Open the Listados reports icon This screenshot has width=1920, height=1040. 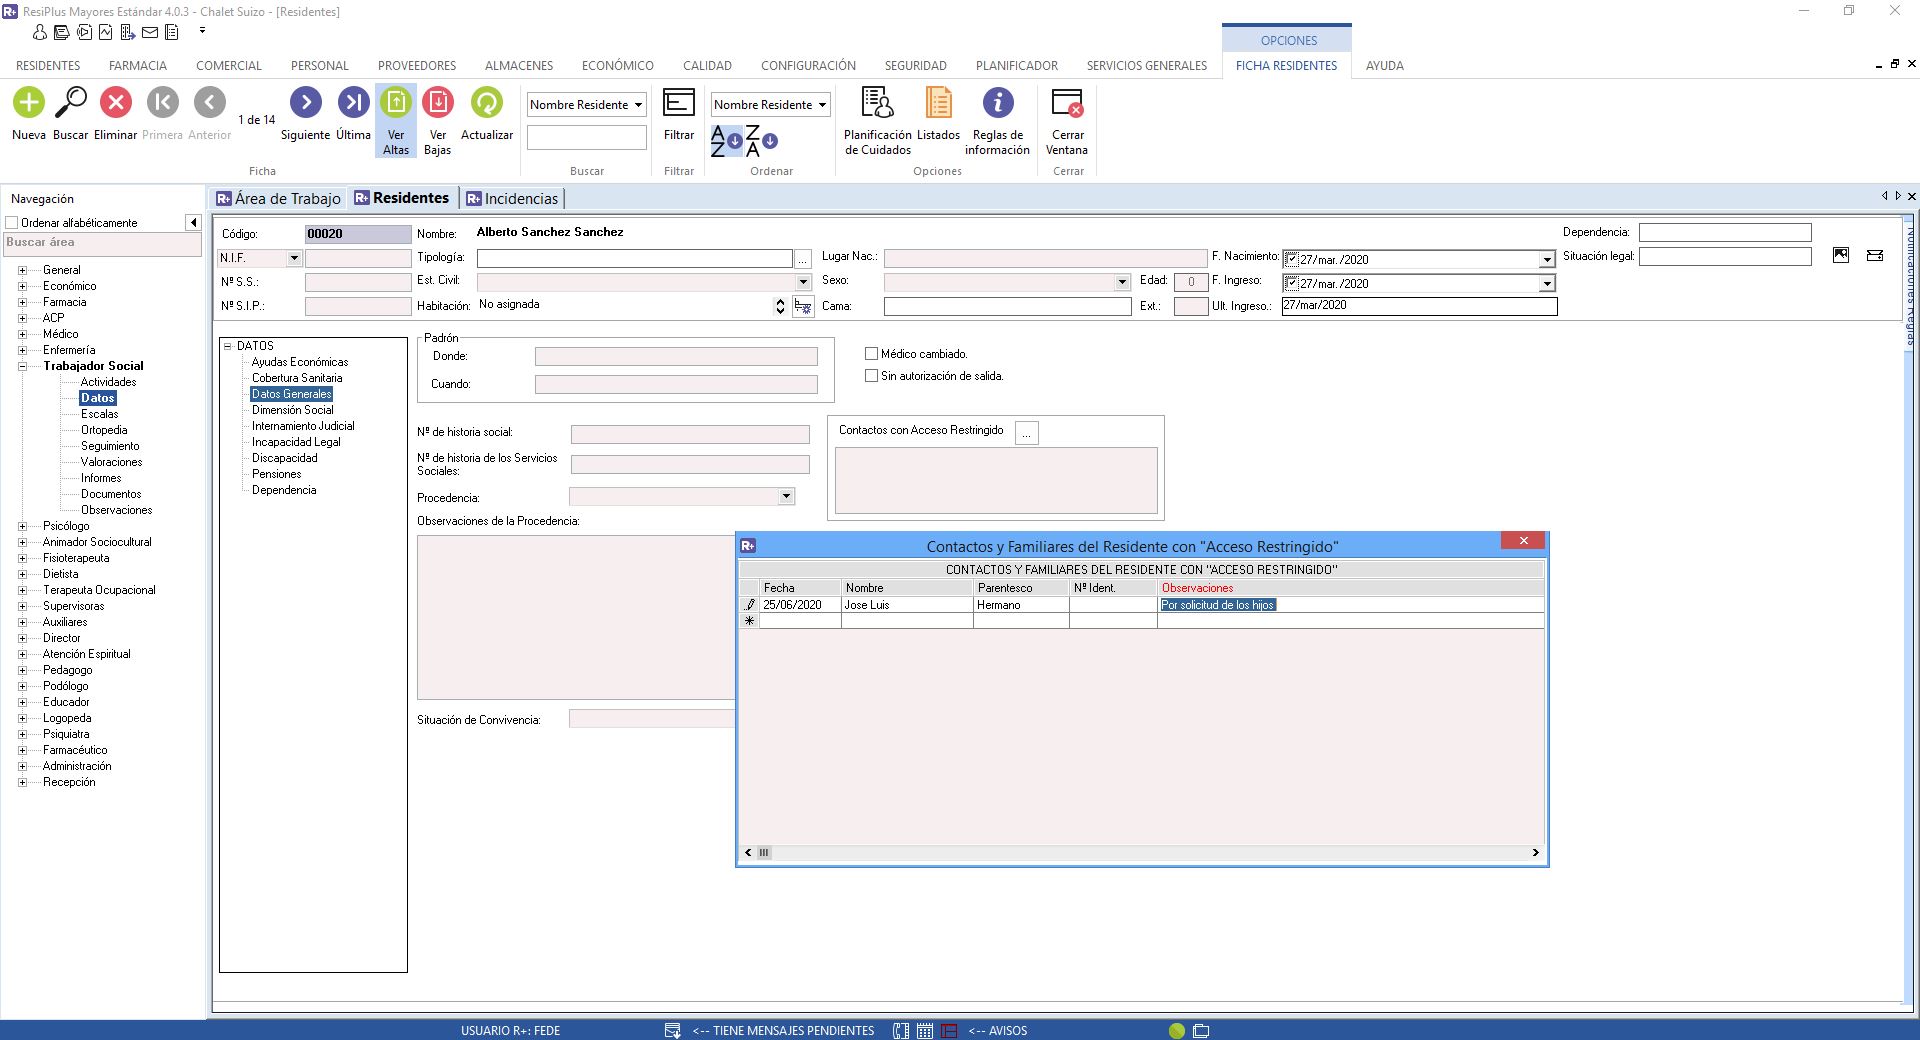click(x=938, y=102)
